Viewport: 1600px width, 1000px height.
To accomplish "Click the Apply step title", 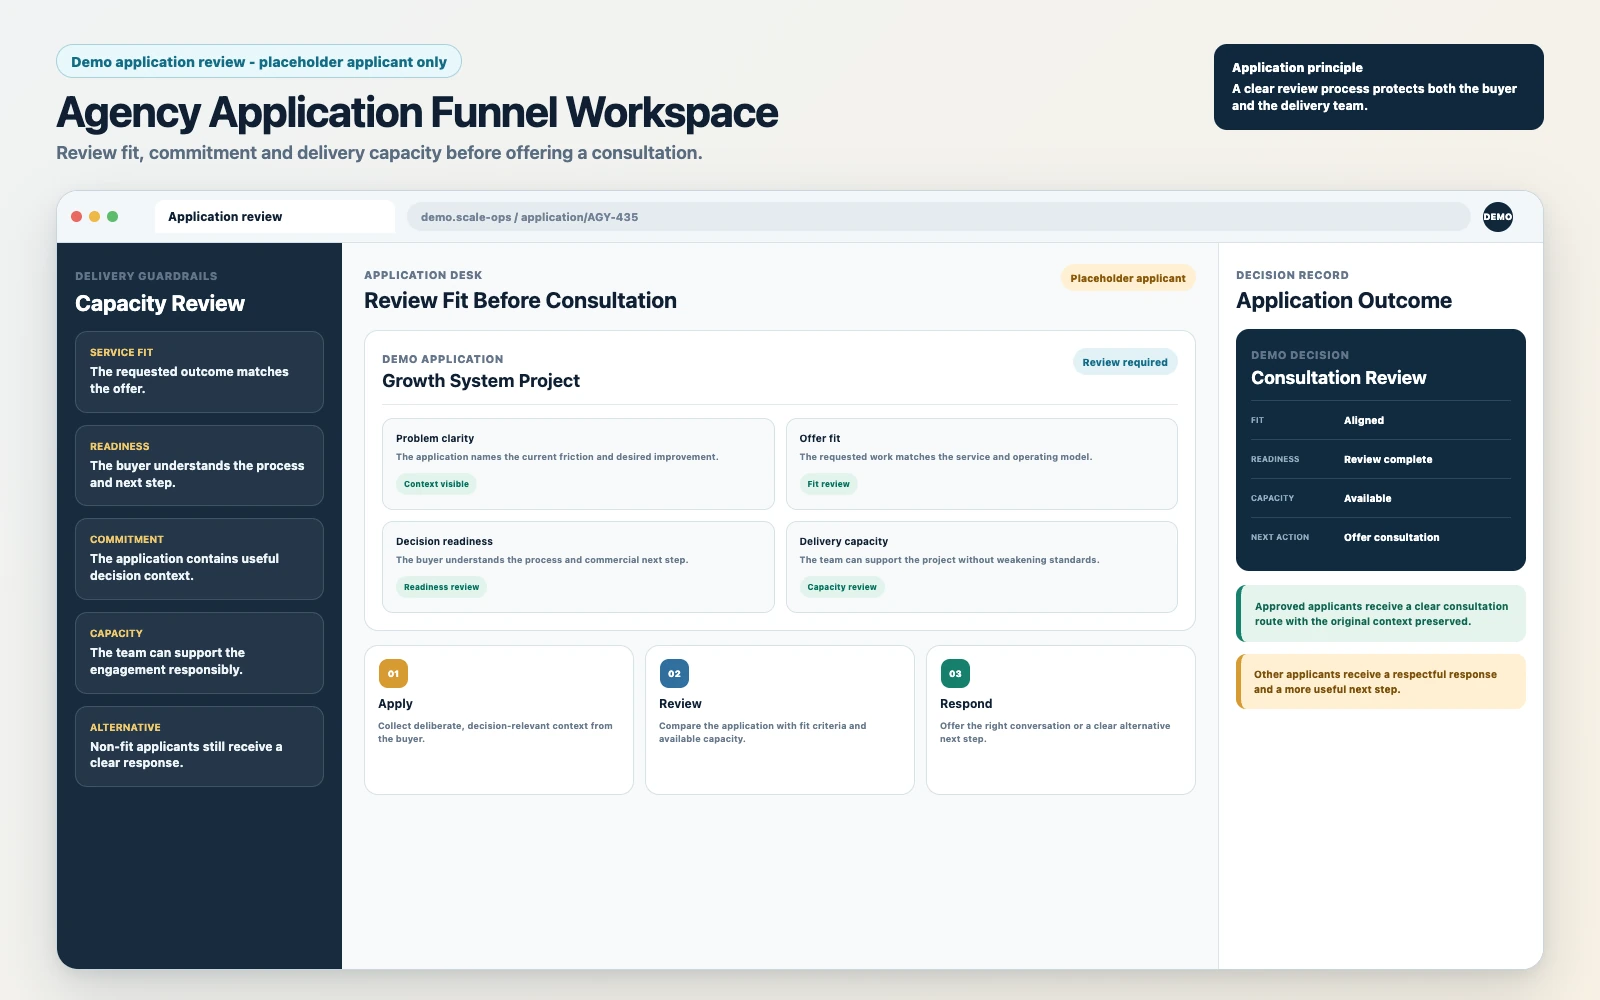I will click(x=395, y=704).
